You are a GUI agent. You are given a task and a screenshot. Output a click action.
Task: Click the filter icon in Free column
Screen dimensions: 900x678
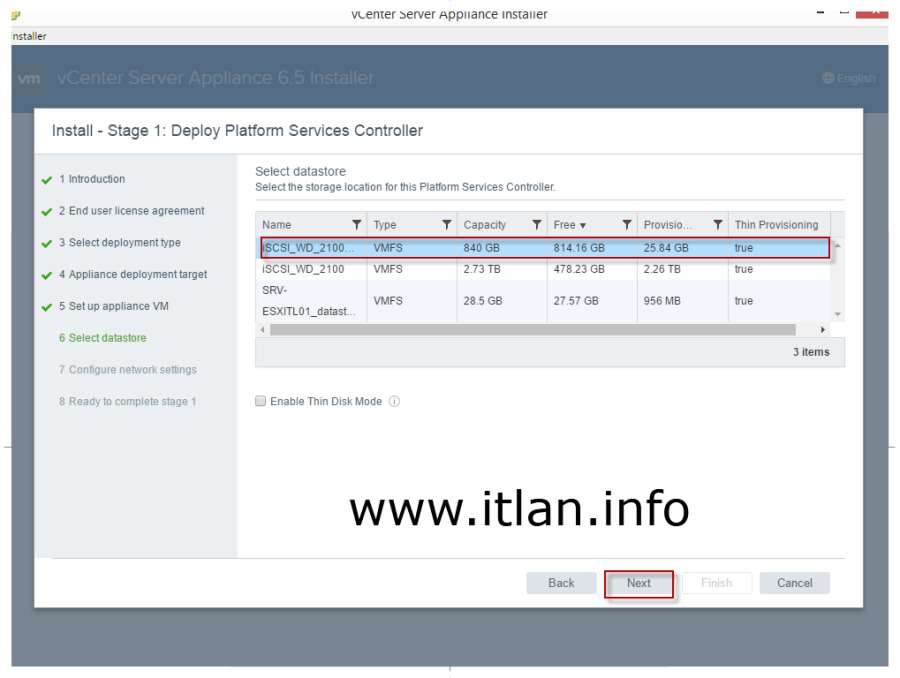627,225
